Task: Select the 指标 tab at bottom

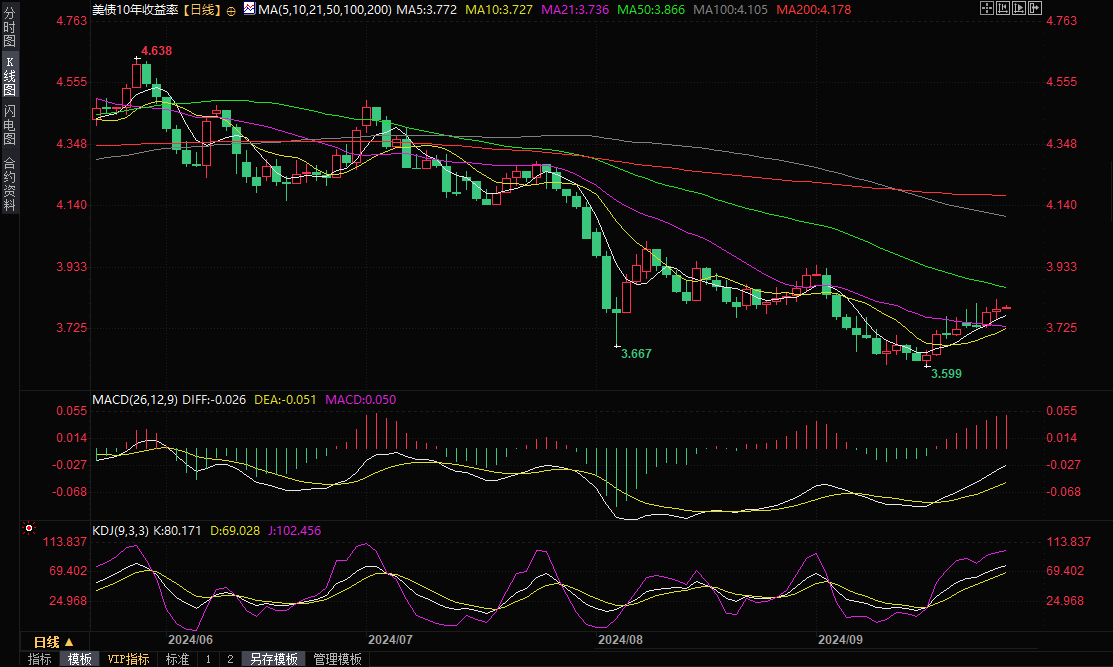Action: [x=40, y=659]
